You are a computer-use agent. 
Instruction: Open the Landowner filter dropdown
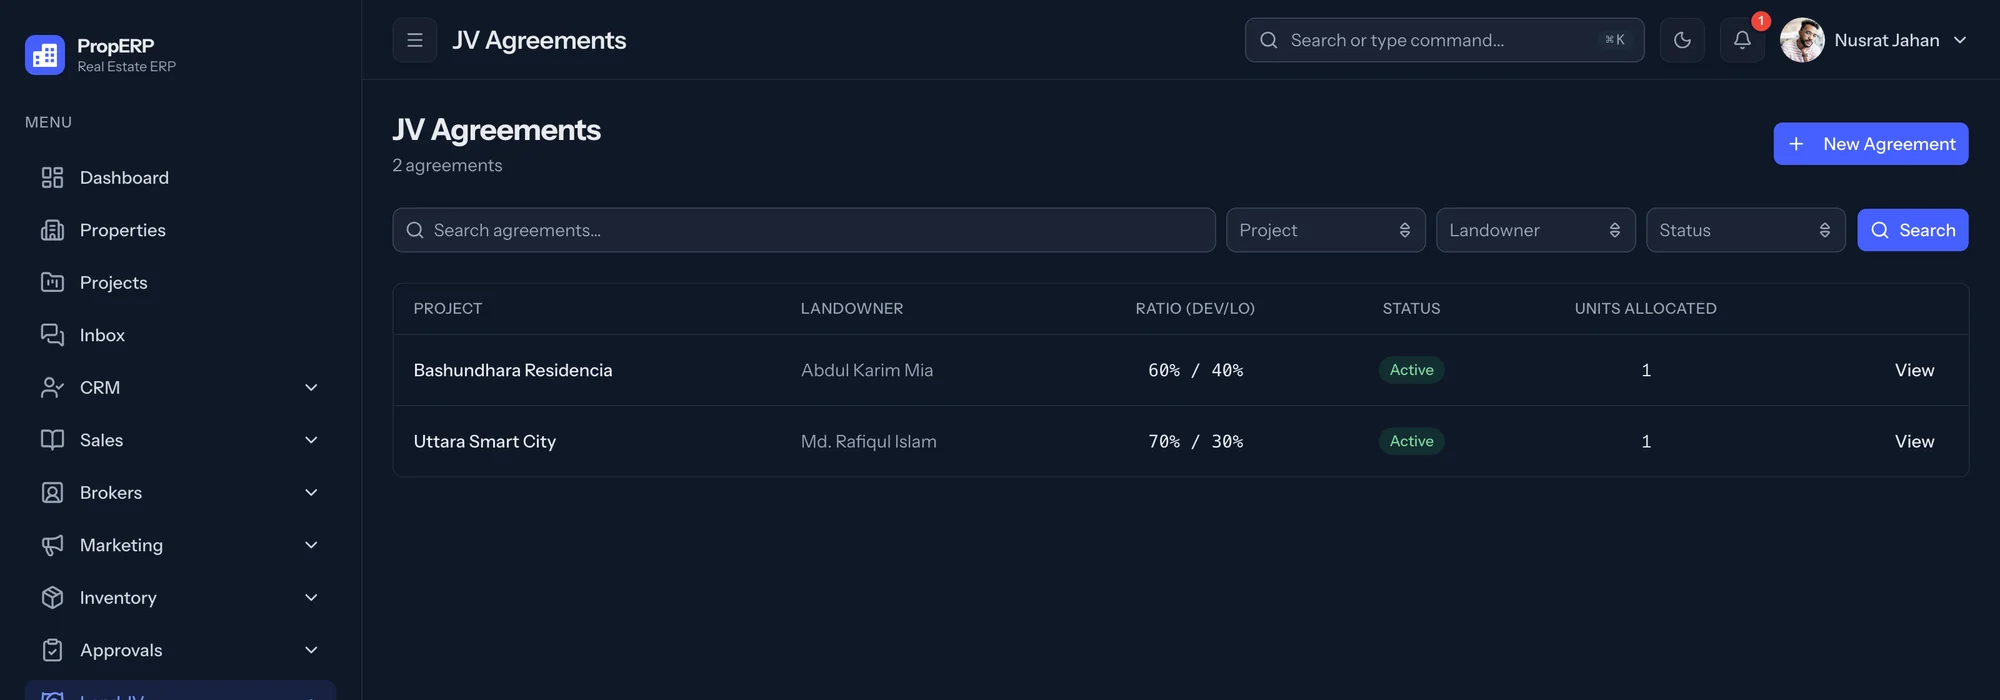tap(1536, 230)
